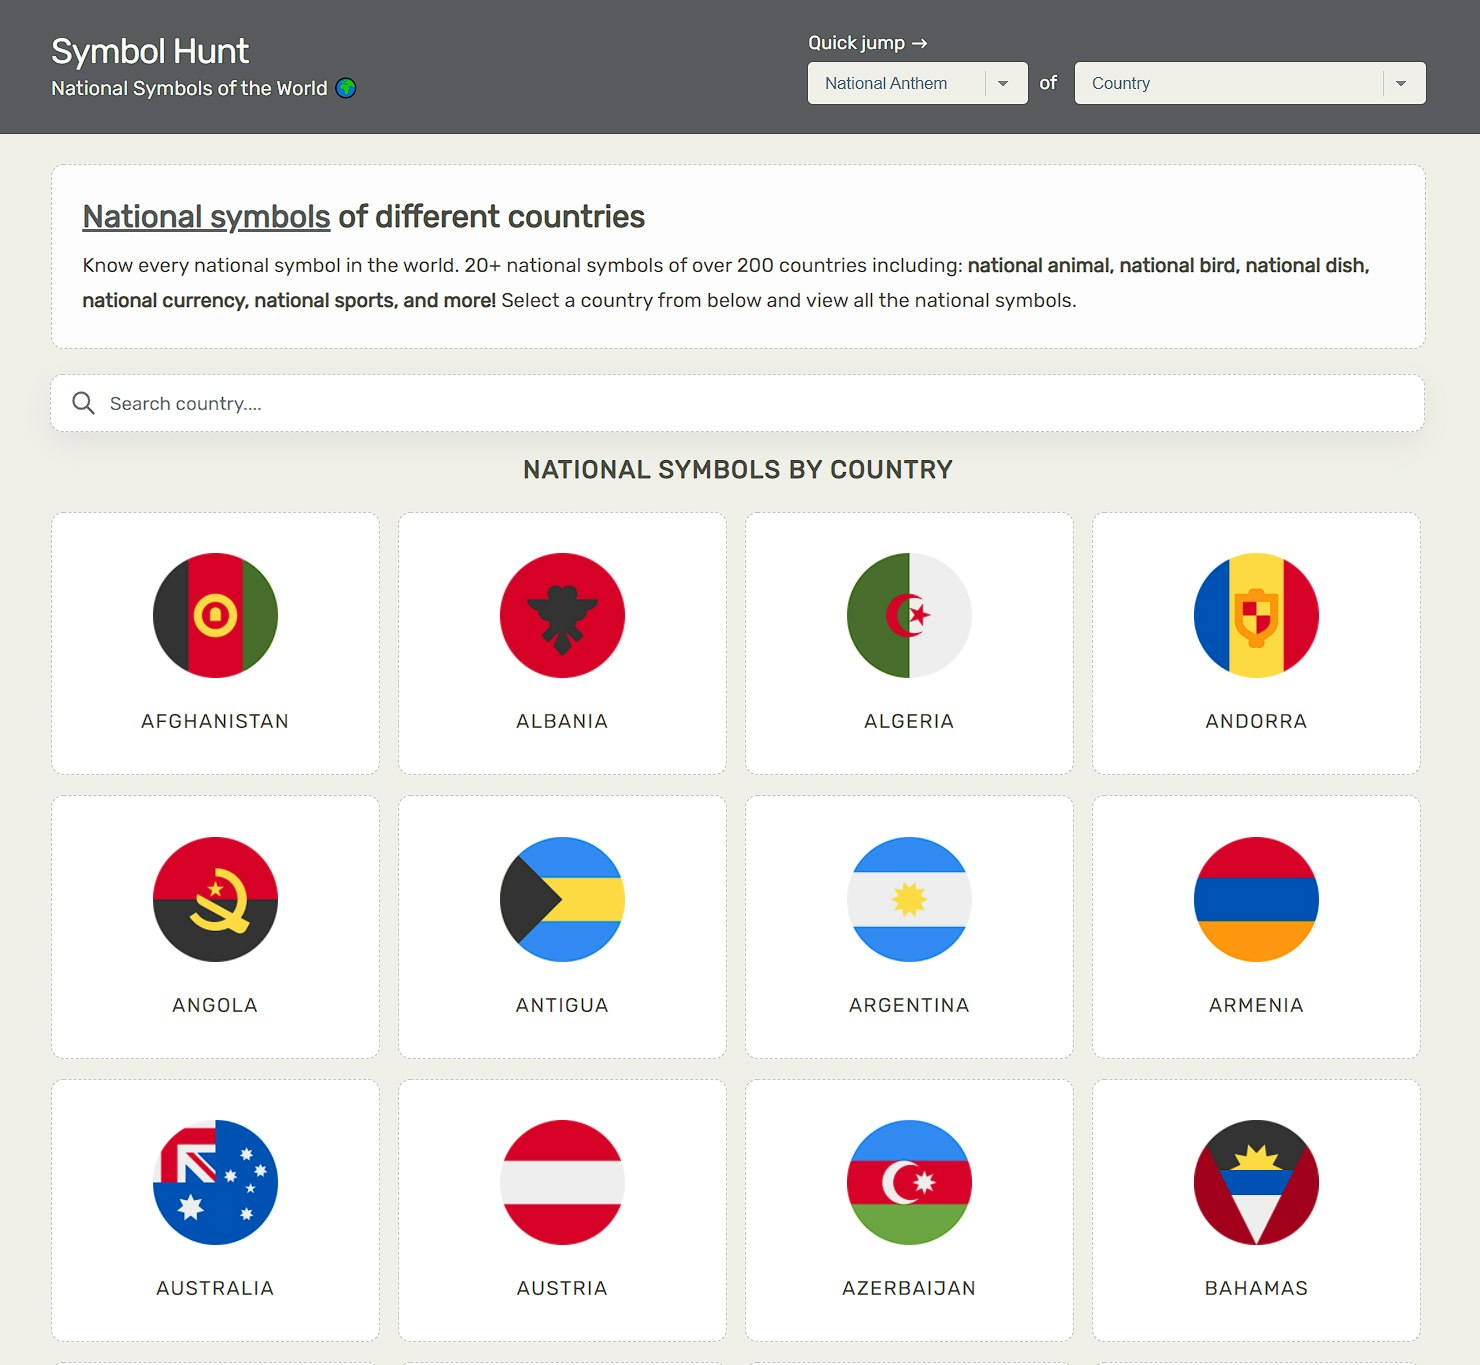This screenshot has height=1365, width=1480.
Task: Open the Armenia country card
Action: coord(1255,927)
